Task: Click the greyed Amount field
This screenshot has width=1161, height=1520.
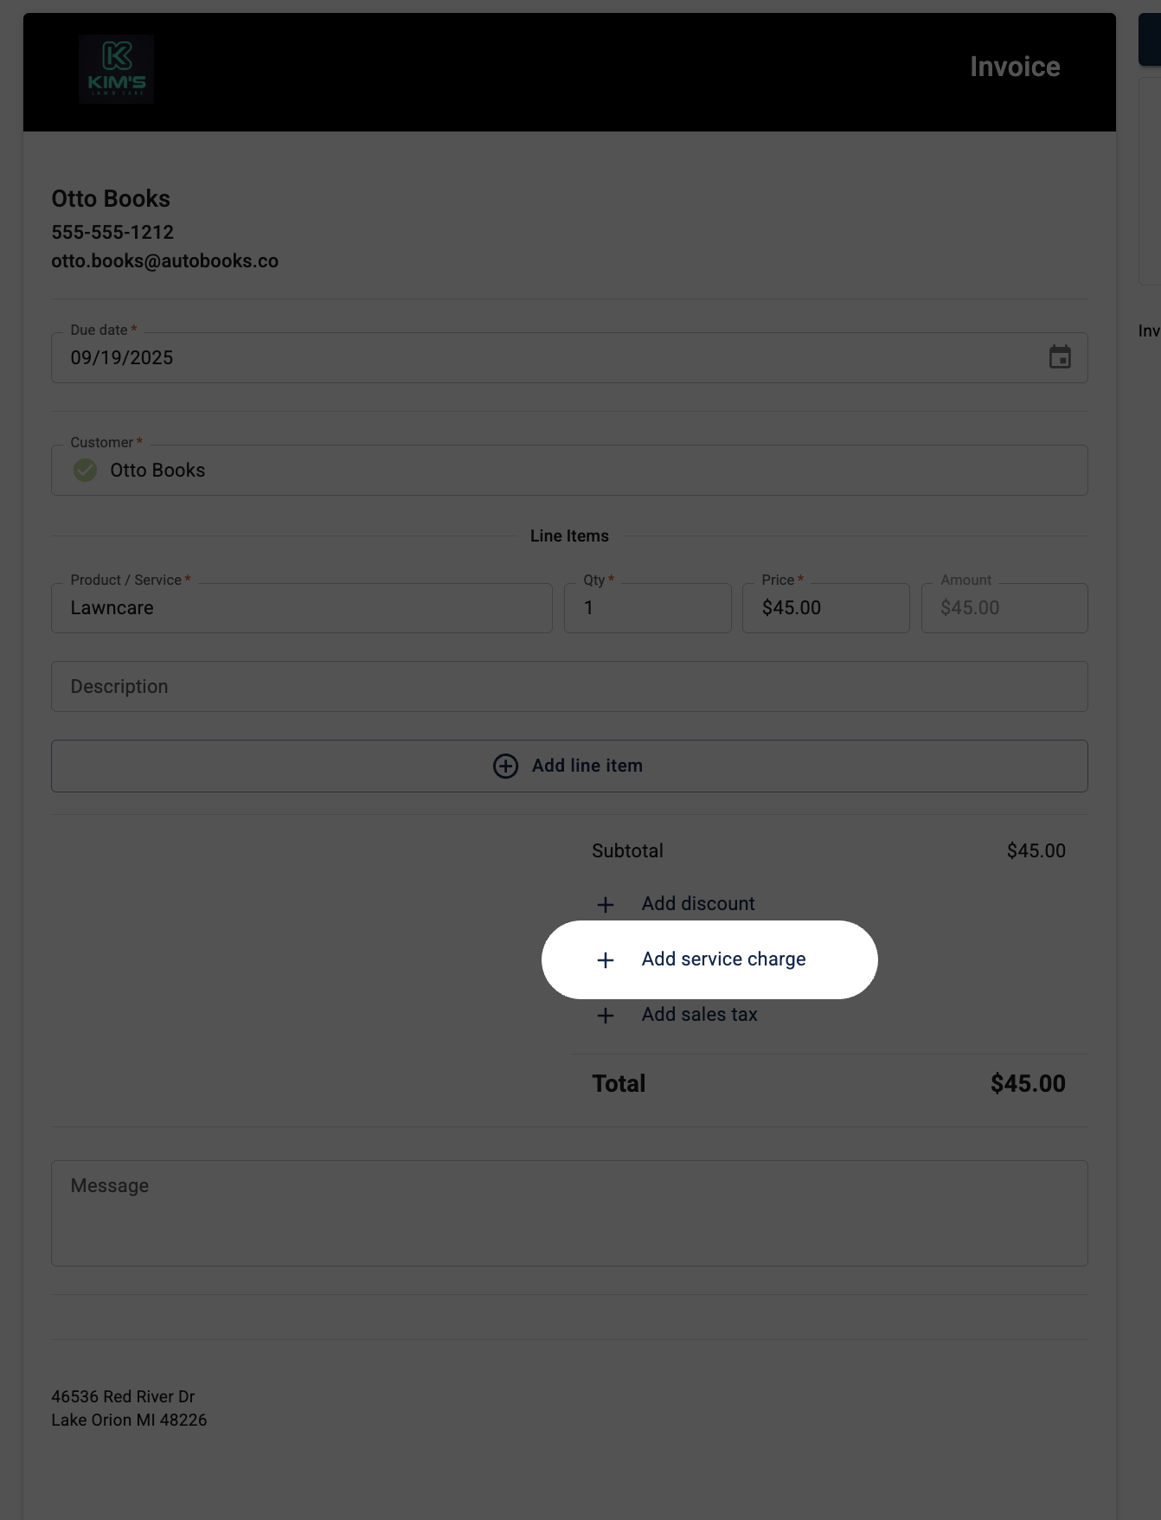Action: pyautogui.click(x=1004, y=608)
